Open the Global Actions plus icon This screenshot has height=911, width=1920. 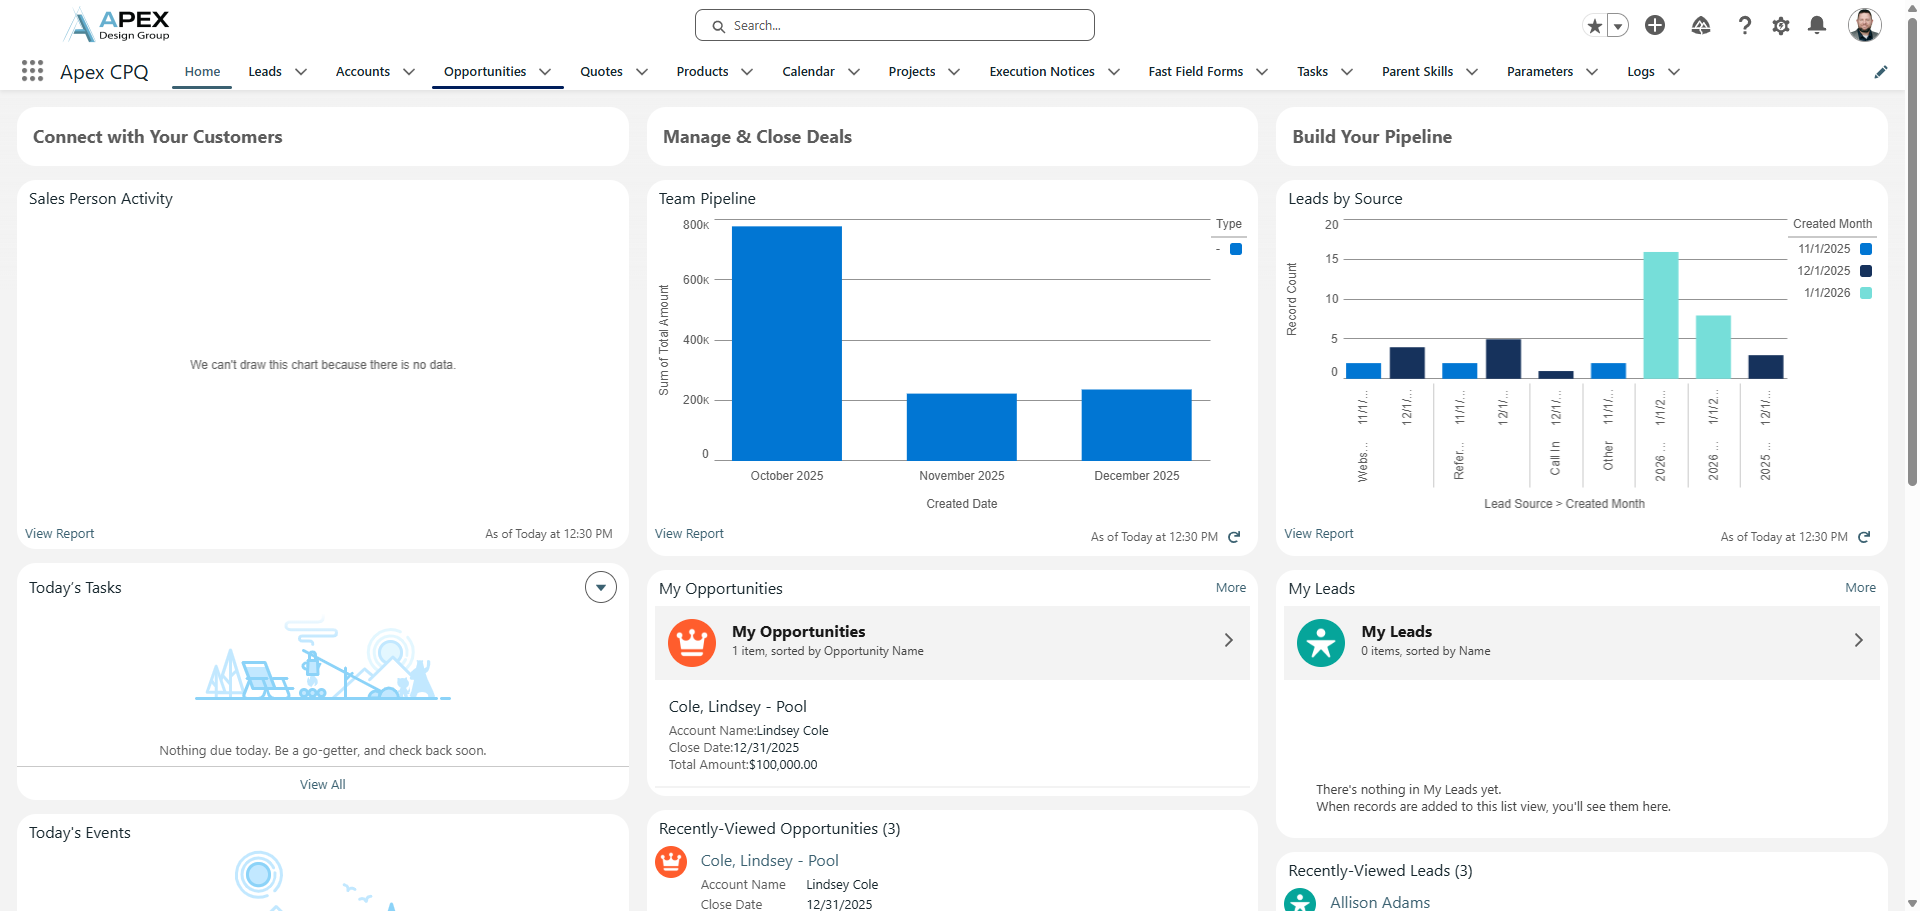(x=1655, y=26)
